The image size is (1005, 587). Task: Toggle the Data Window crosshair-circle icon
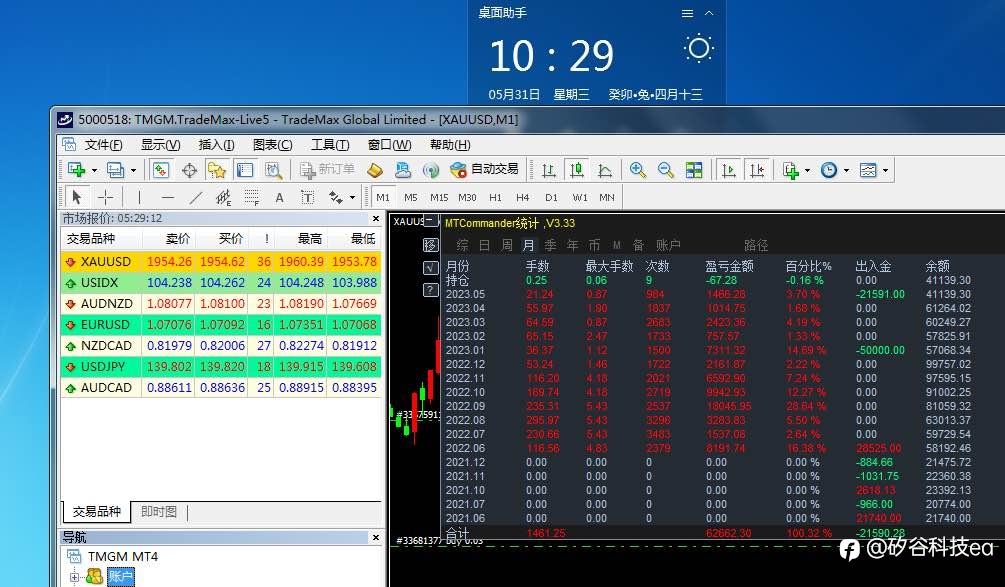coord(189,170)
